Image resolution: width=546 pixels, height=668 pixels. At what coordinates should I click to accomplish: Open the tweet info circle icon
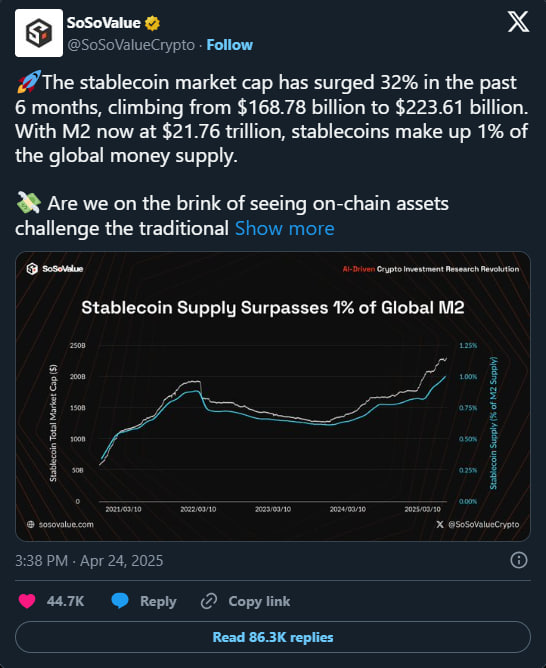518,560
